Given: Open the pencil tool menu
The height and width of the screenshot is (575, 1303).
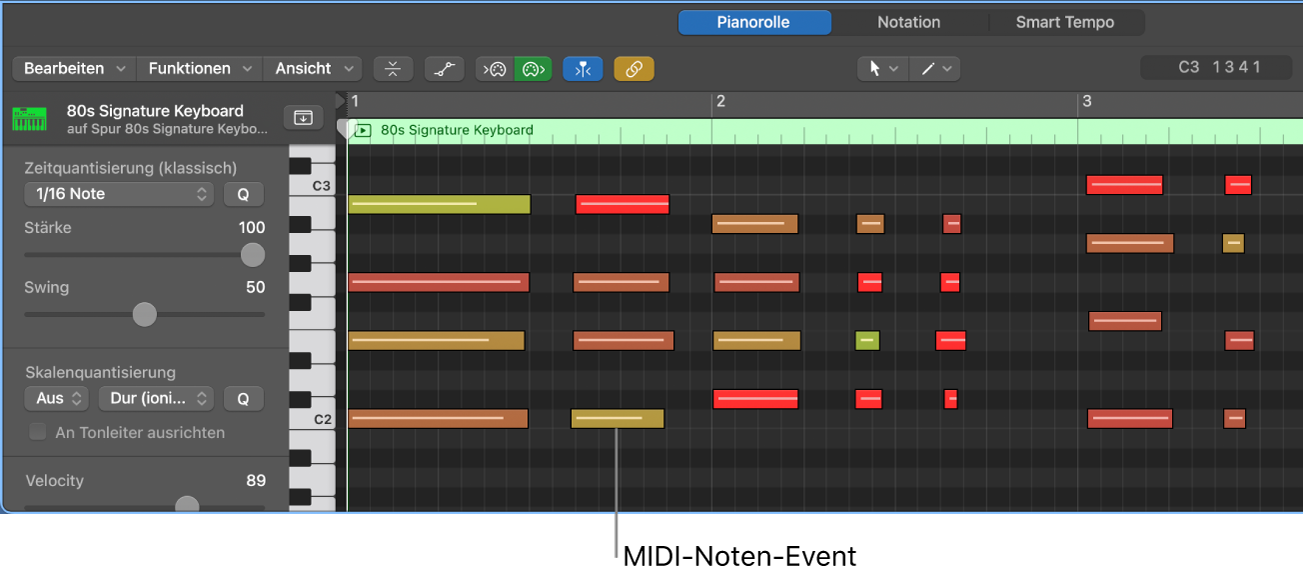Looking at the screenshot, I should pos(936,69).
